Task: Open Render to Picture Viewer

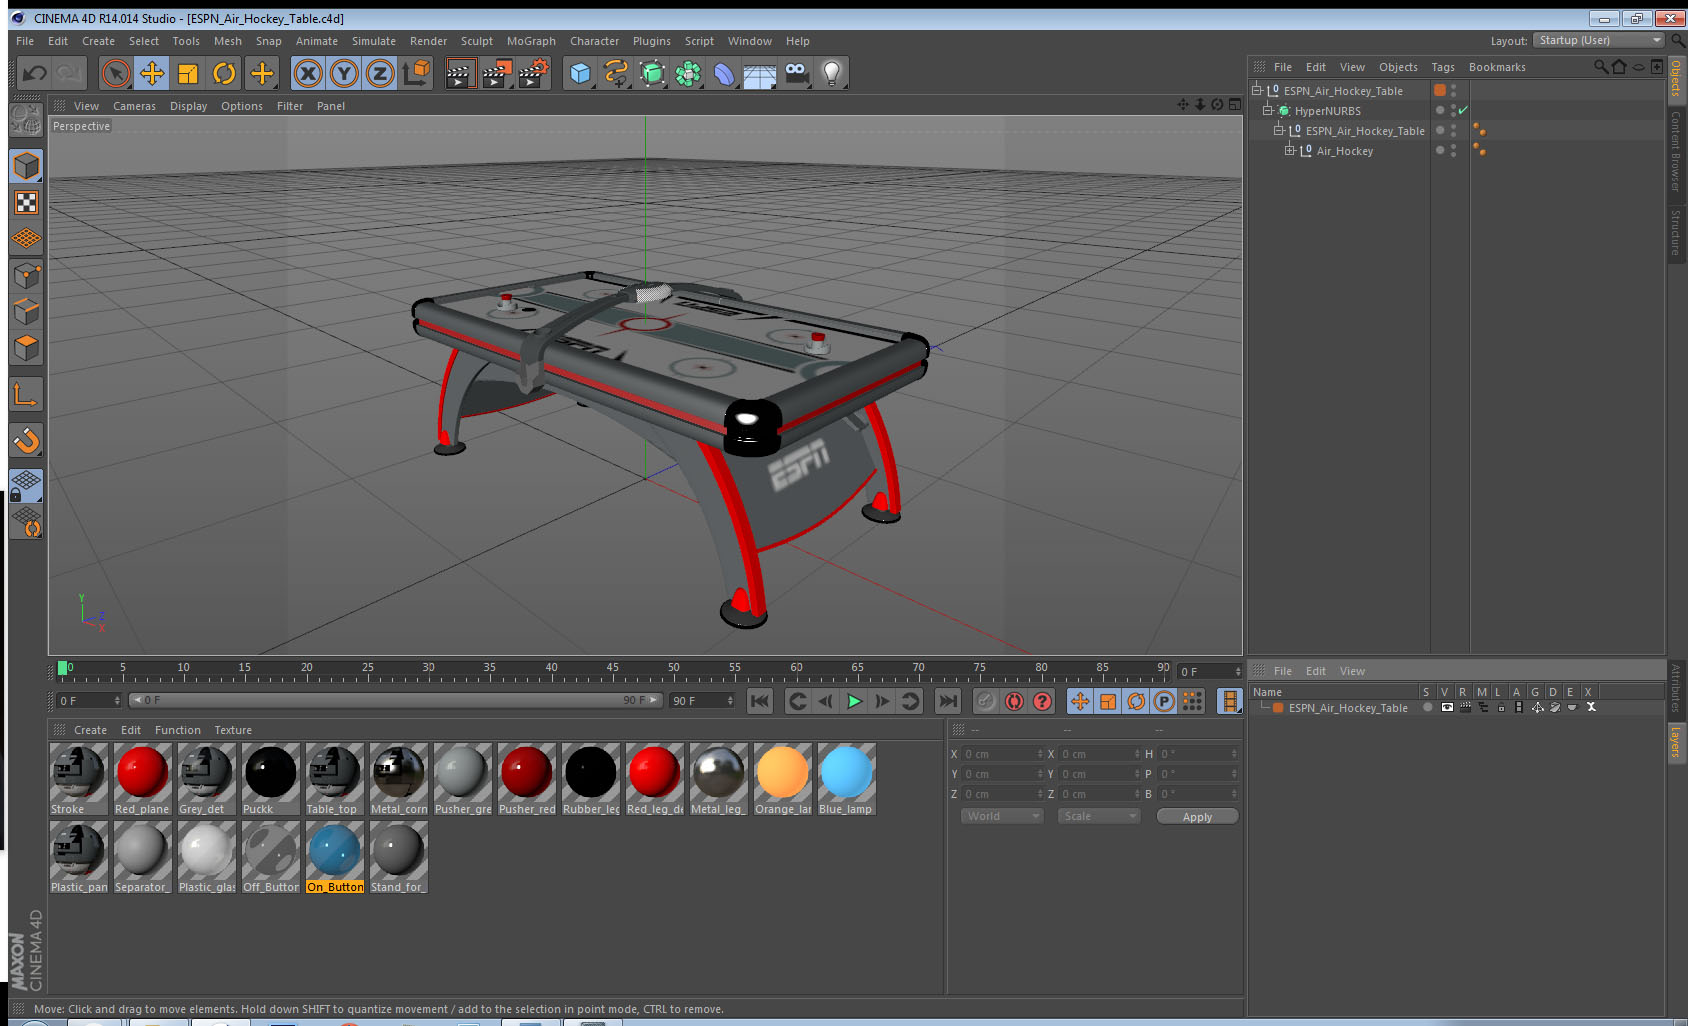Action: click(497, 73)
